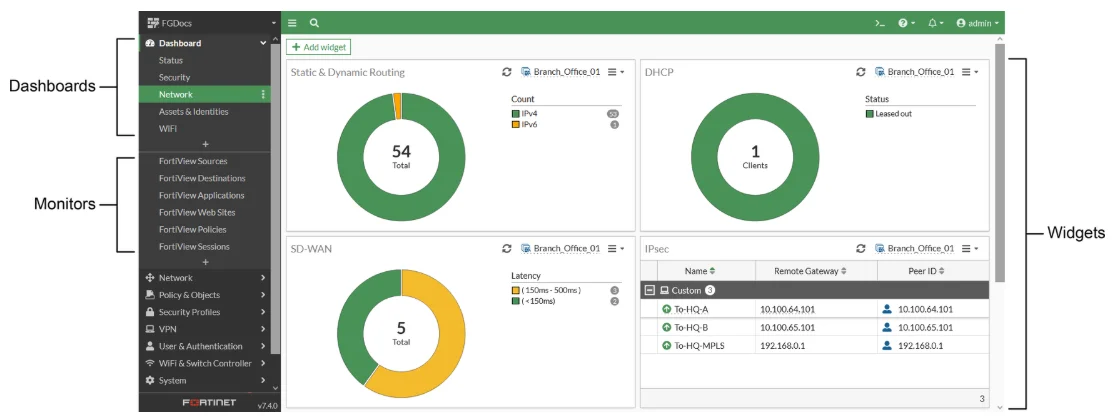Expand the VPN menu

pos(204,329)
